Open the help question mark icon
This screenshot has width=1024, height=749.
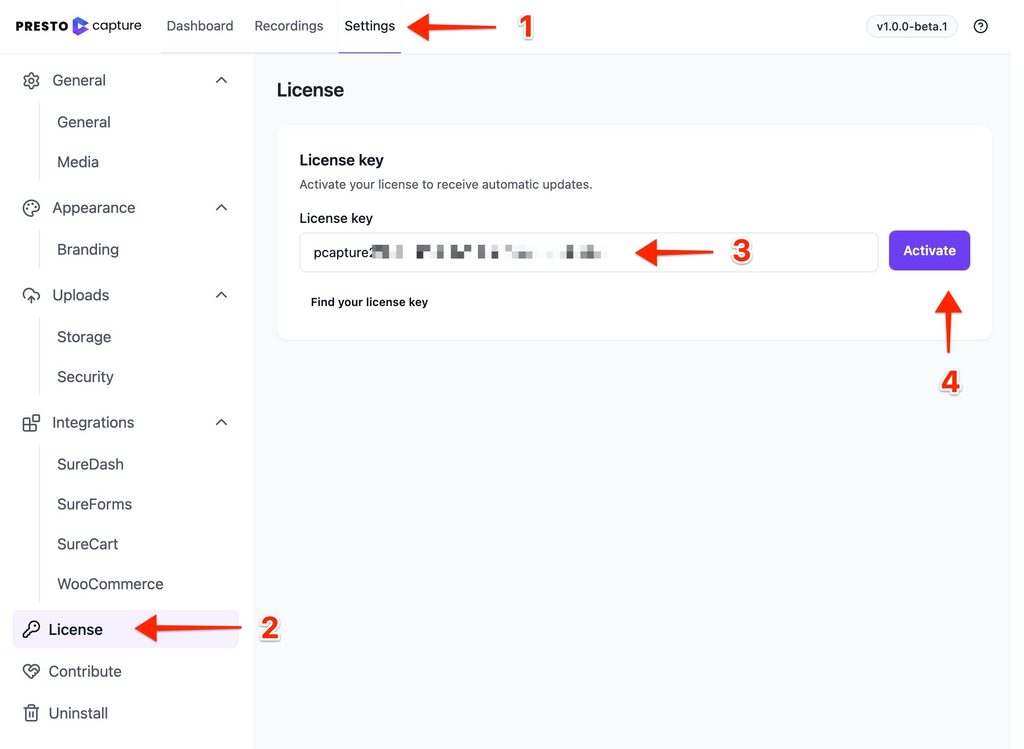(980, 26)
